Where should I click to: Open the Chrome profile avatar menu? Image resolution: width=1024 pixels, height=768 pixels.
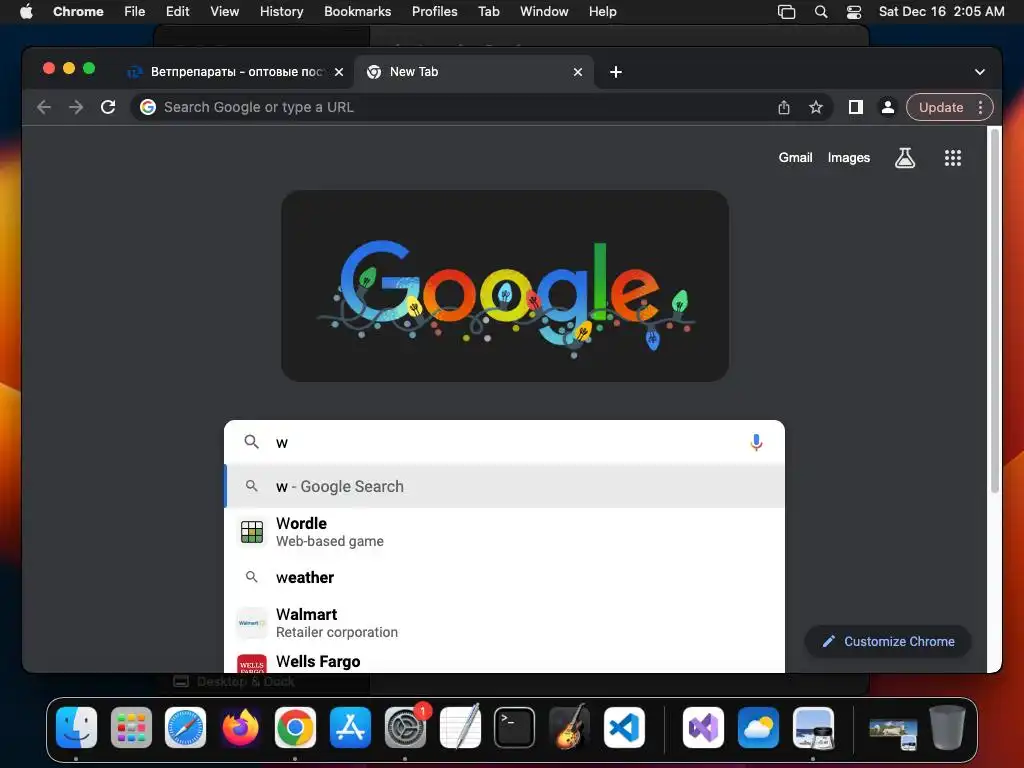[x=888, y=107]
